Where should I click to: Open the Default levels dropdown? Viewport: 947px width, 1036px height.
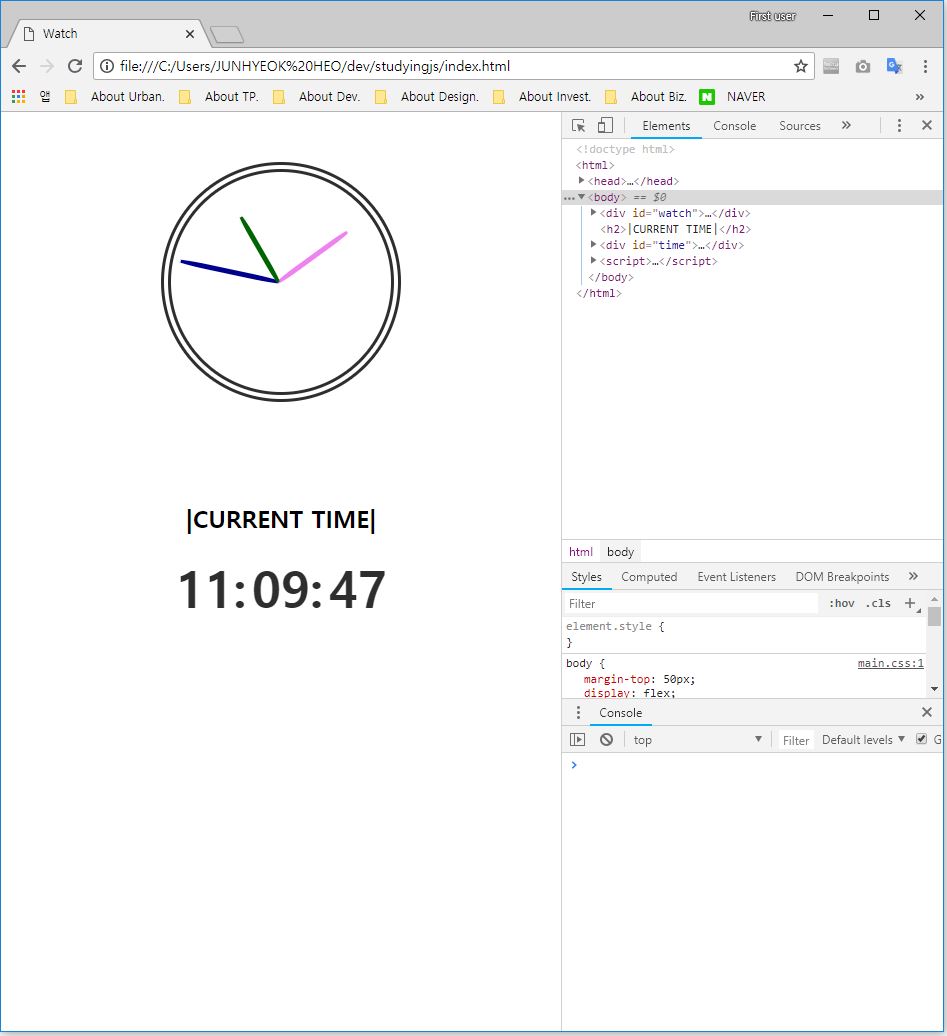click(x=863, y=740)
